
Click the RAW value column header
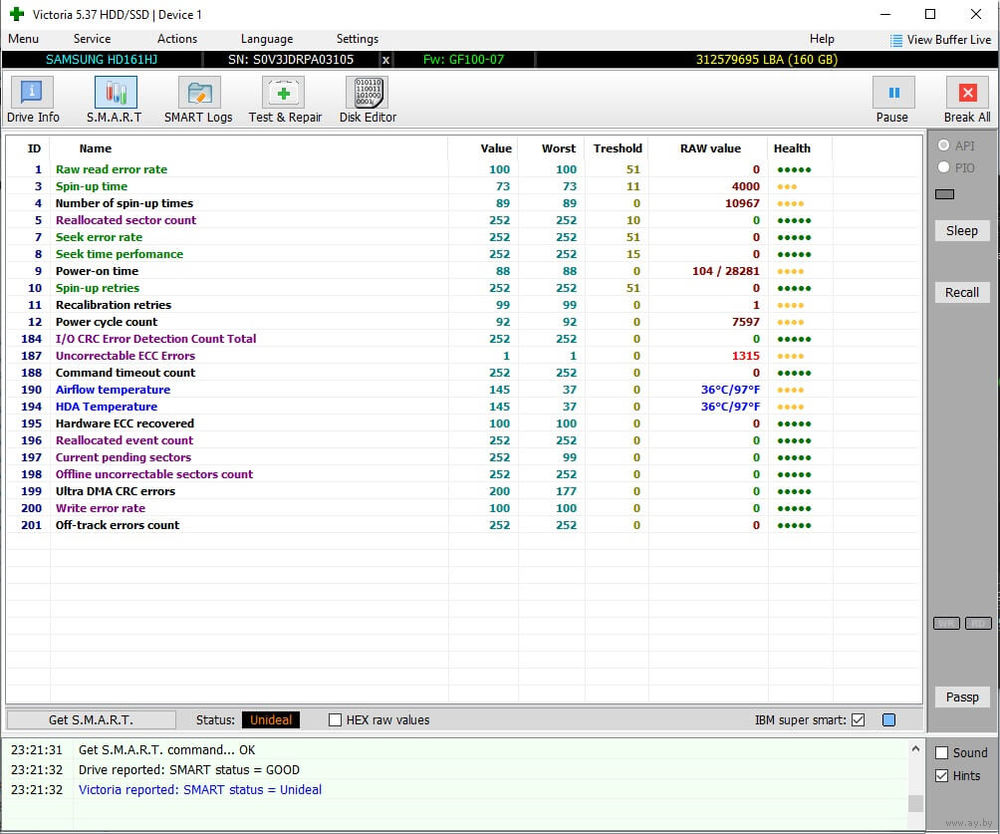710,149
